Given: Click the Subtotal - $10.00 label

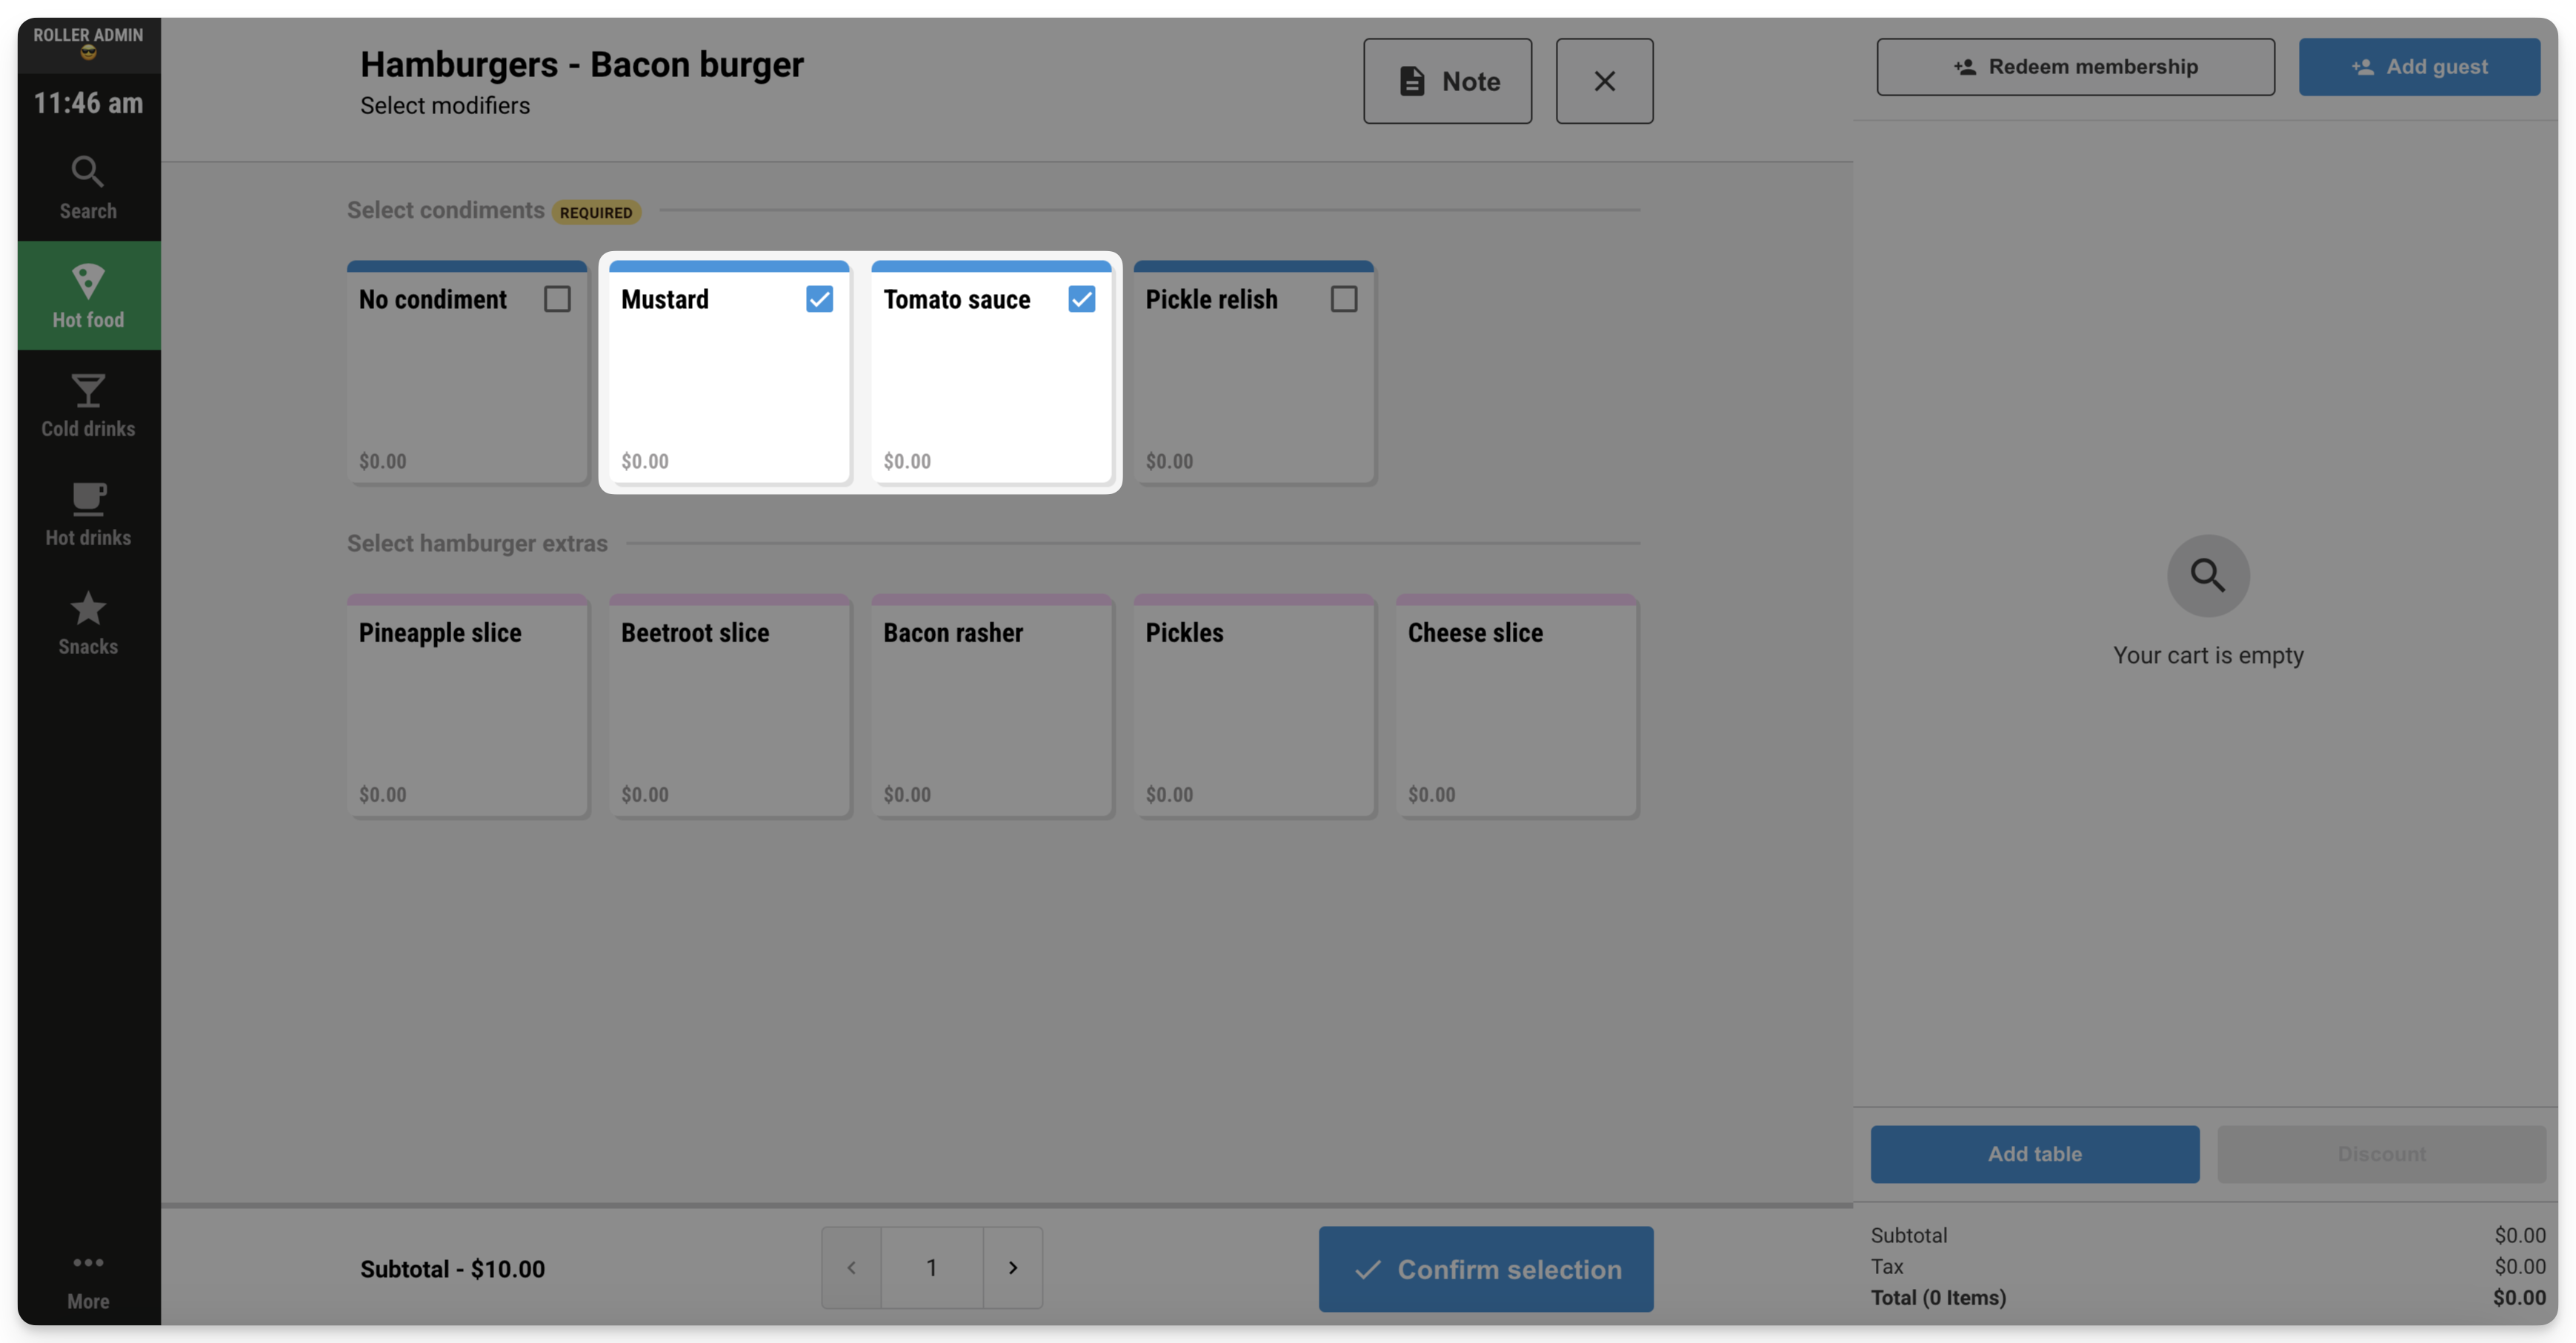Looking at the screenshot, I should 452,1269.
